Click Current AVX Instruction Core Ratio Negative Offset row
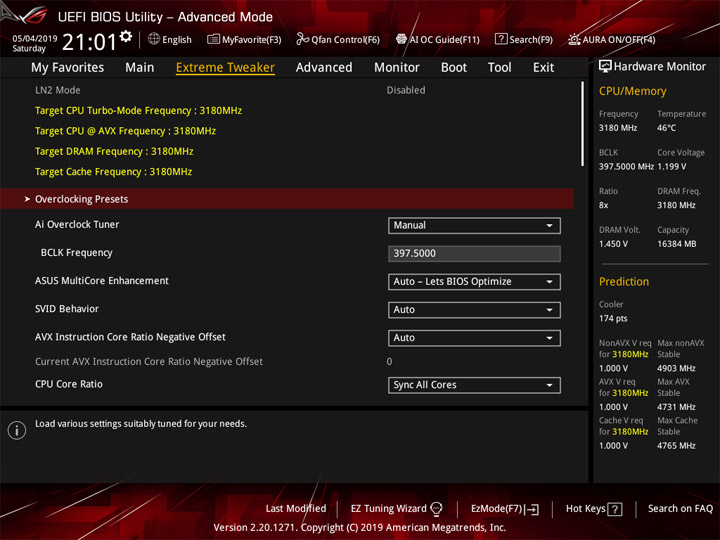Viewport: 720px width, 540px height. pos(287,361)
